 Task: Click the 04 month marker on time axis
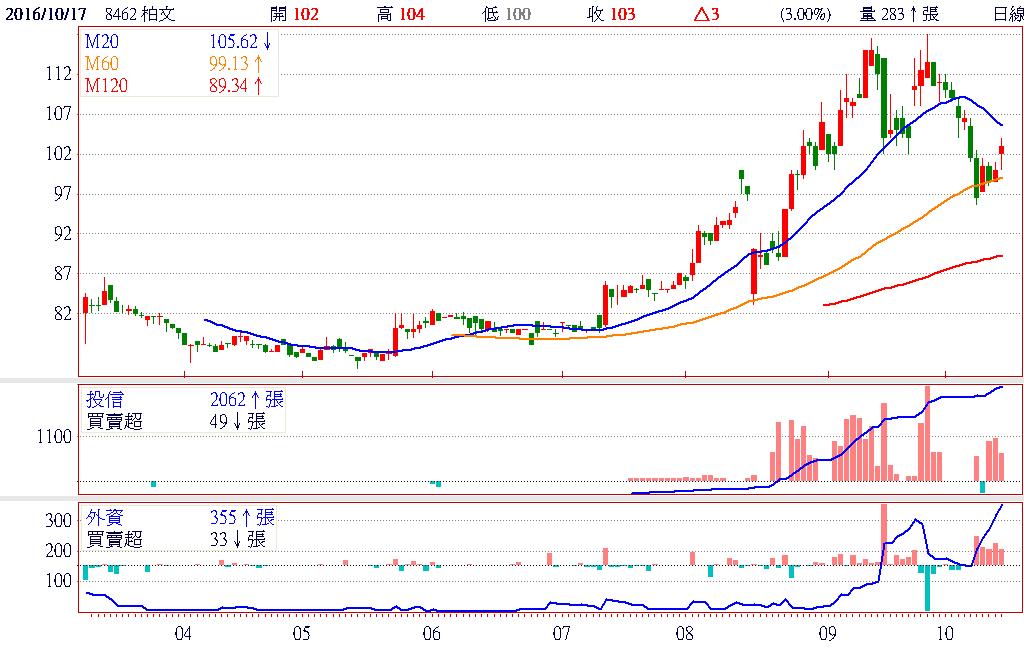click(183, 634)
